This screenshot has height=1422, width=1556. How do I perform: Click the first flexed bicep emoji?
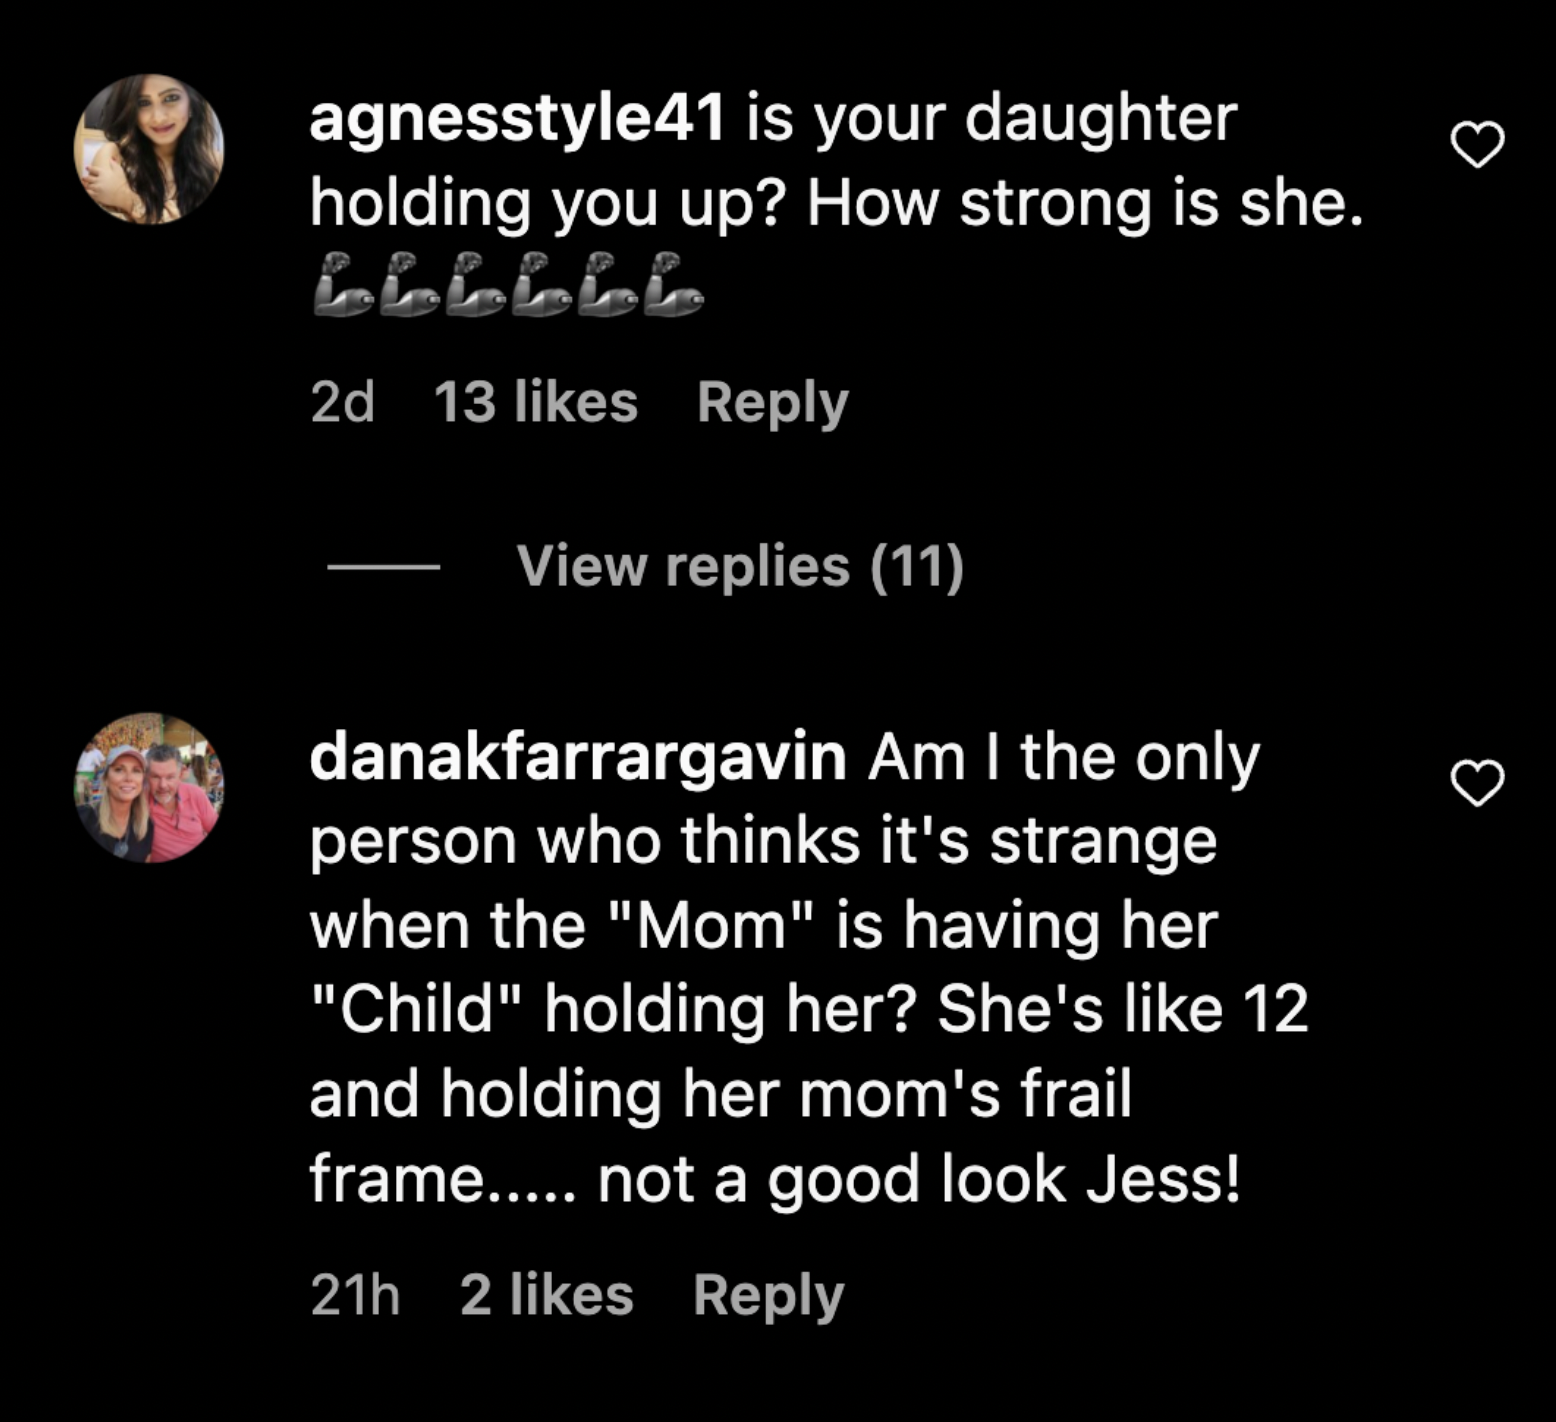pyautogui.click(x=343, y=285)
